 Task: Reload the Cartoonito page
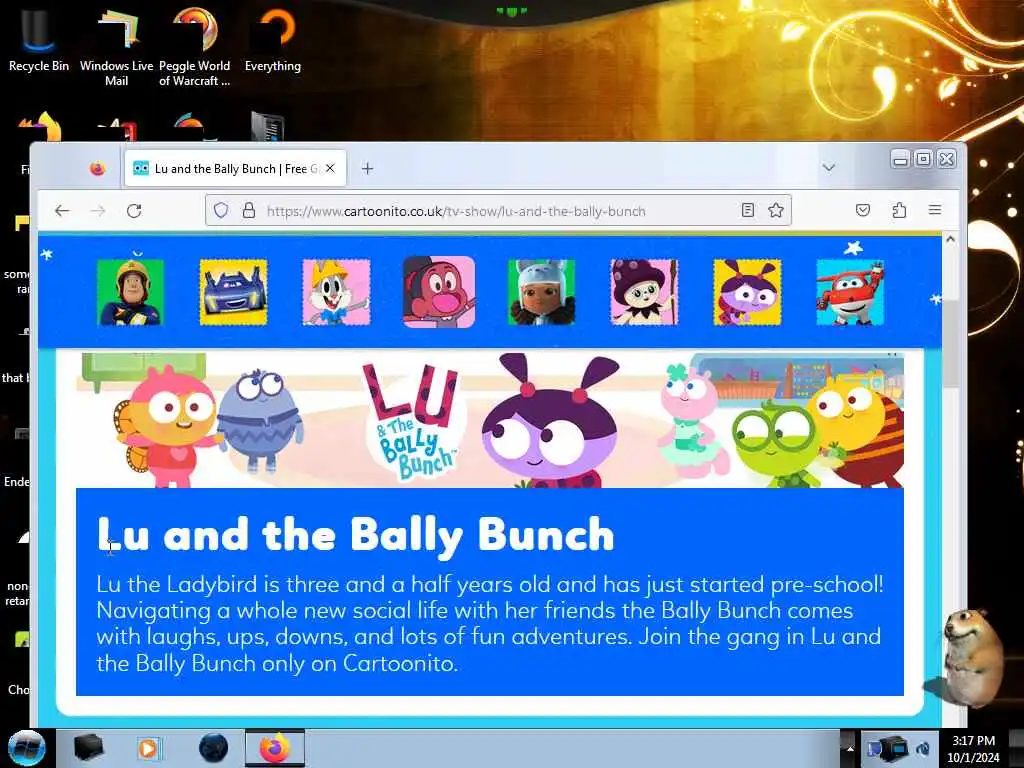pyautogui.click(x=134, y=210)
